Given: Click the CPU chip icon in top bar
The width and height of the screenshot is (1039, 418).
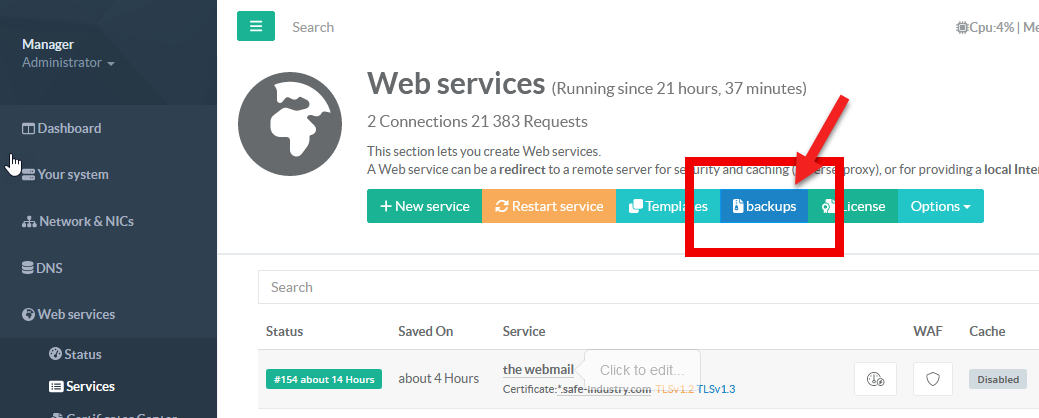Looking at the screenshot, I should coord(961,28).
